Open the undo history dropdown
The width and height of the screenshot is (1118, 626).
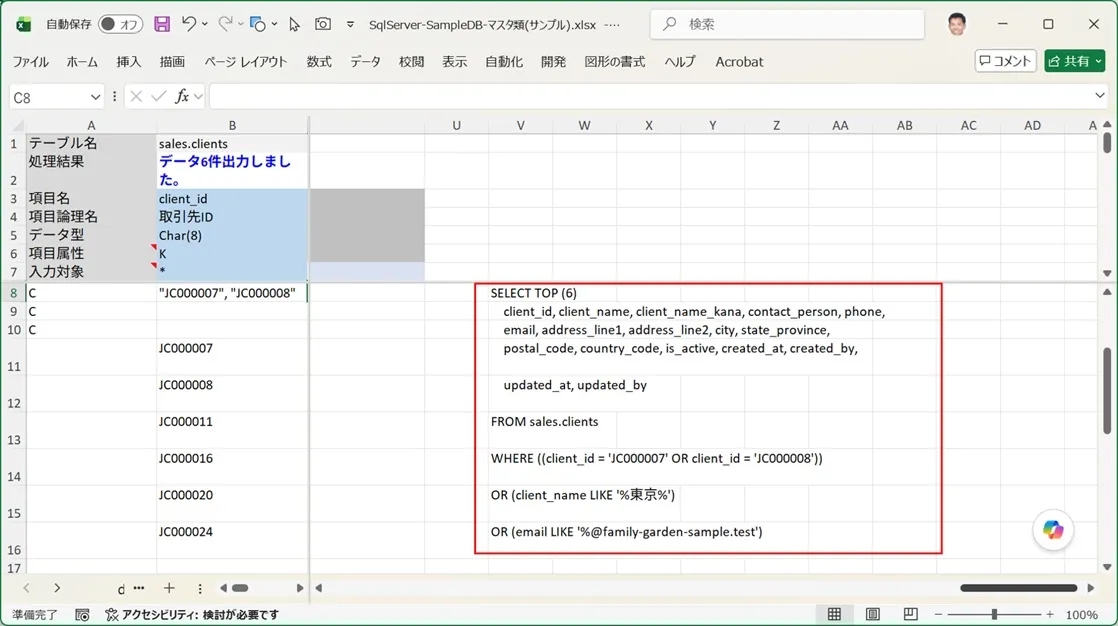[x=205, y=24]
